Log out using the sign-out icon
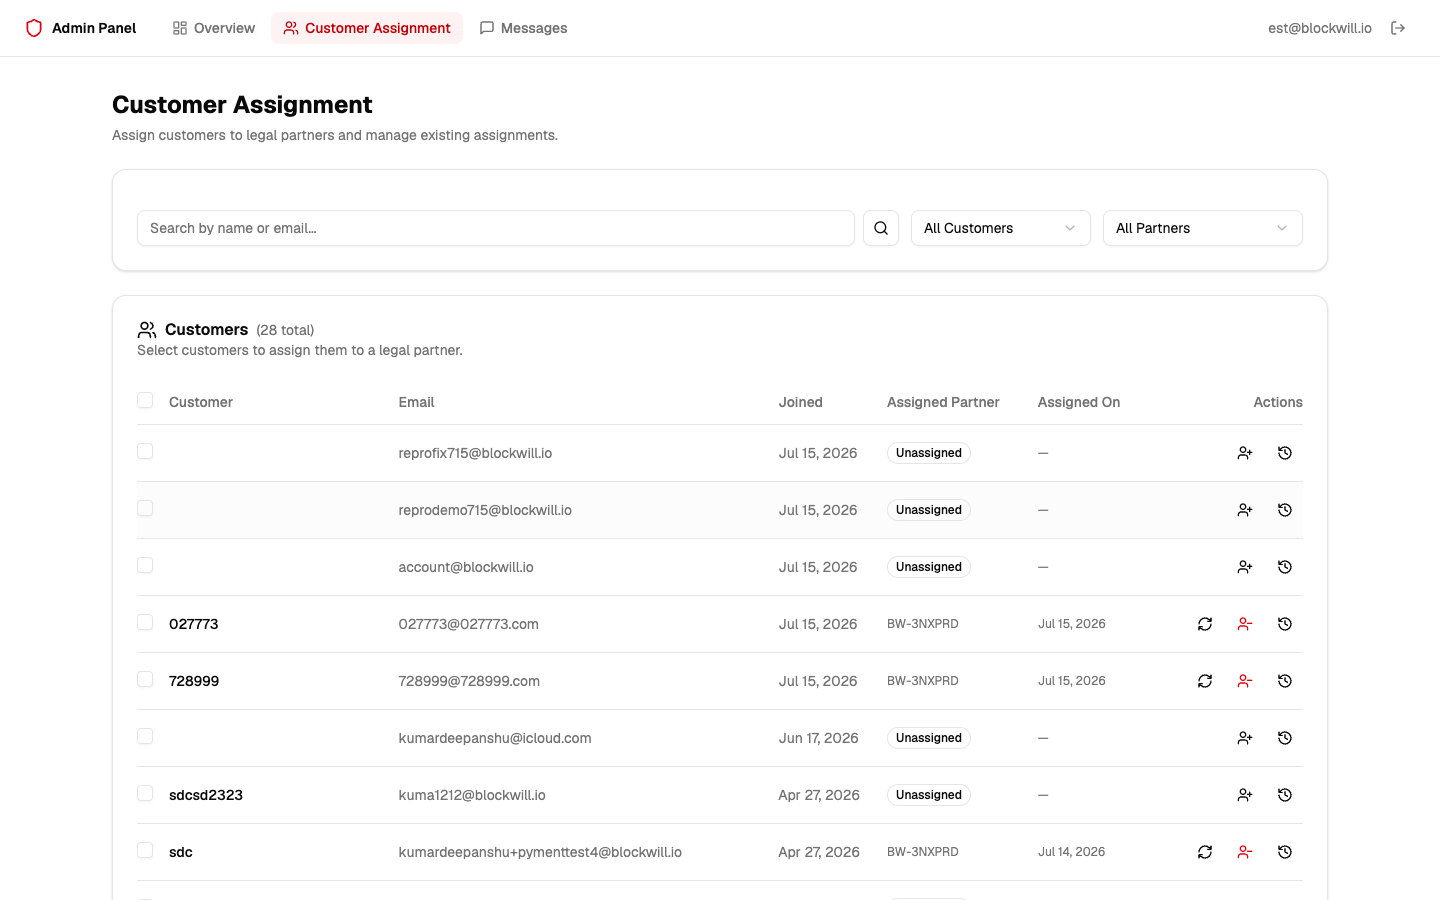Viewport: 1440px width, 900px height. click(x=1398, y=28)
